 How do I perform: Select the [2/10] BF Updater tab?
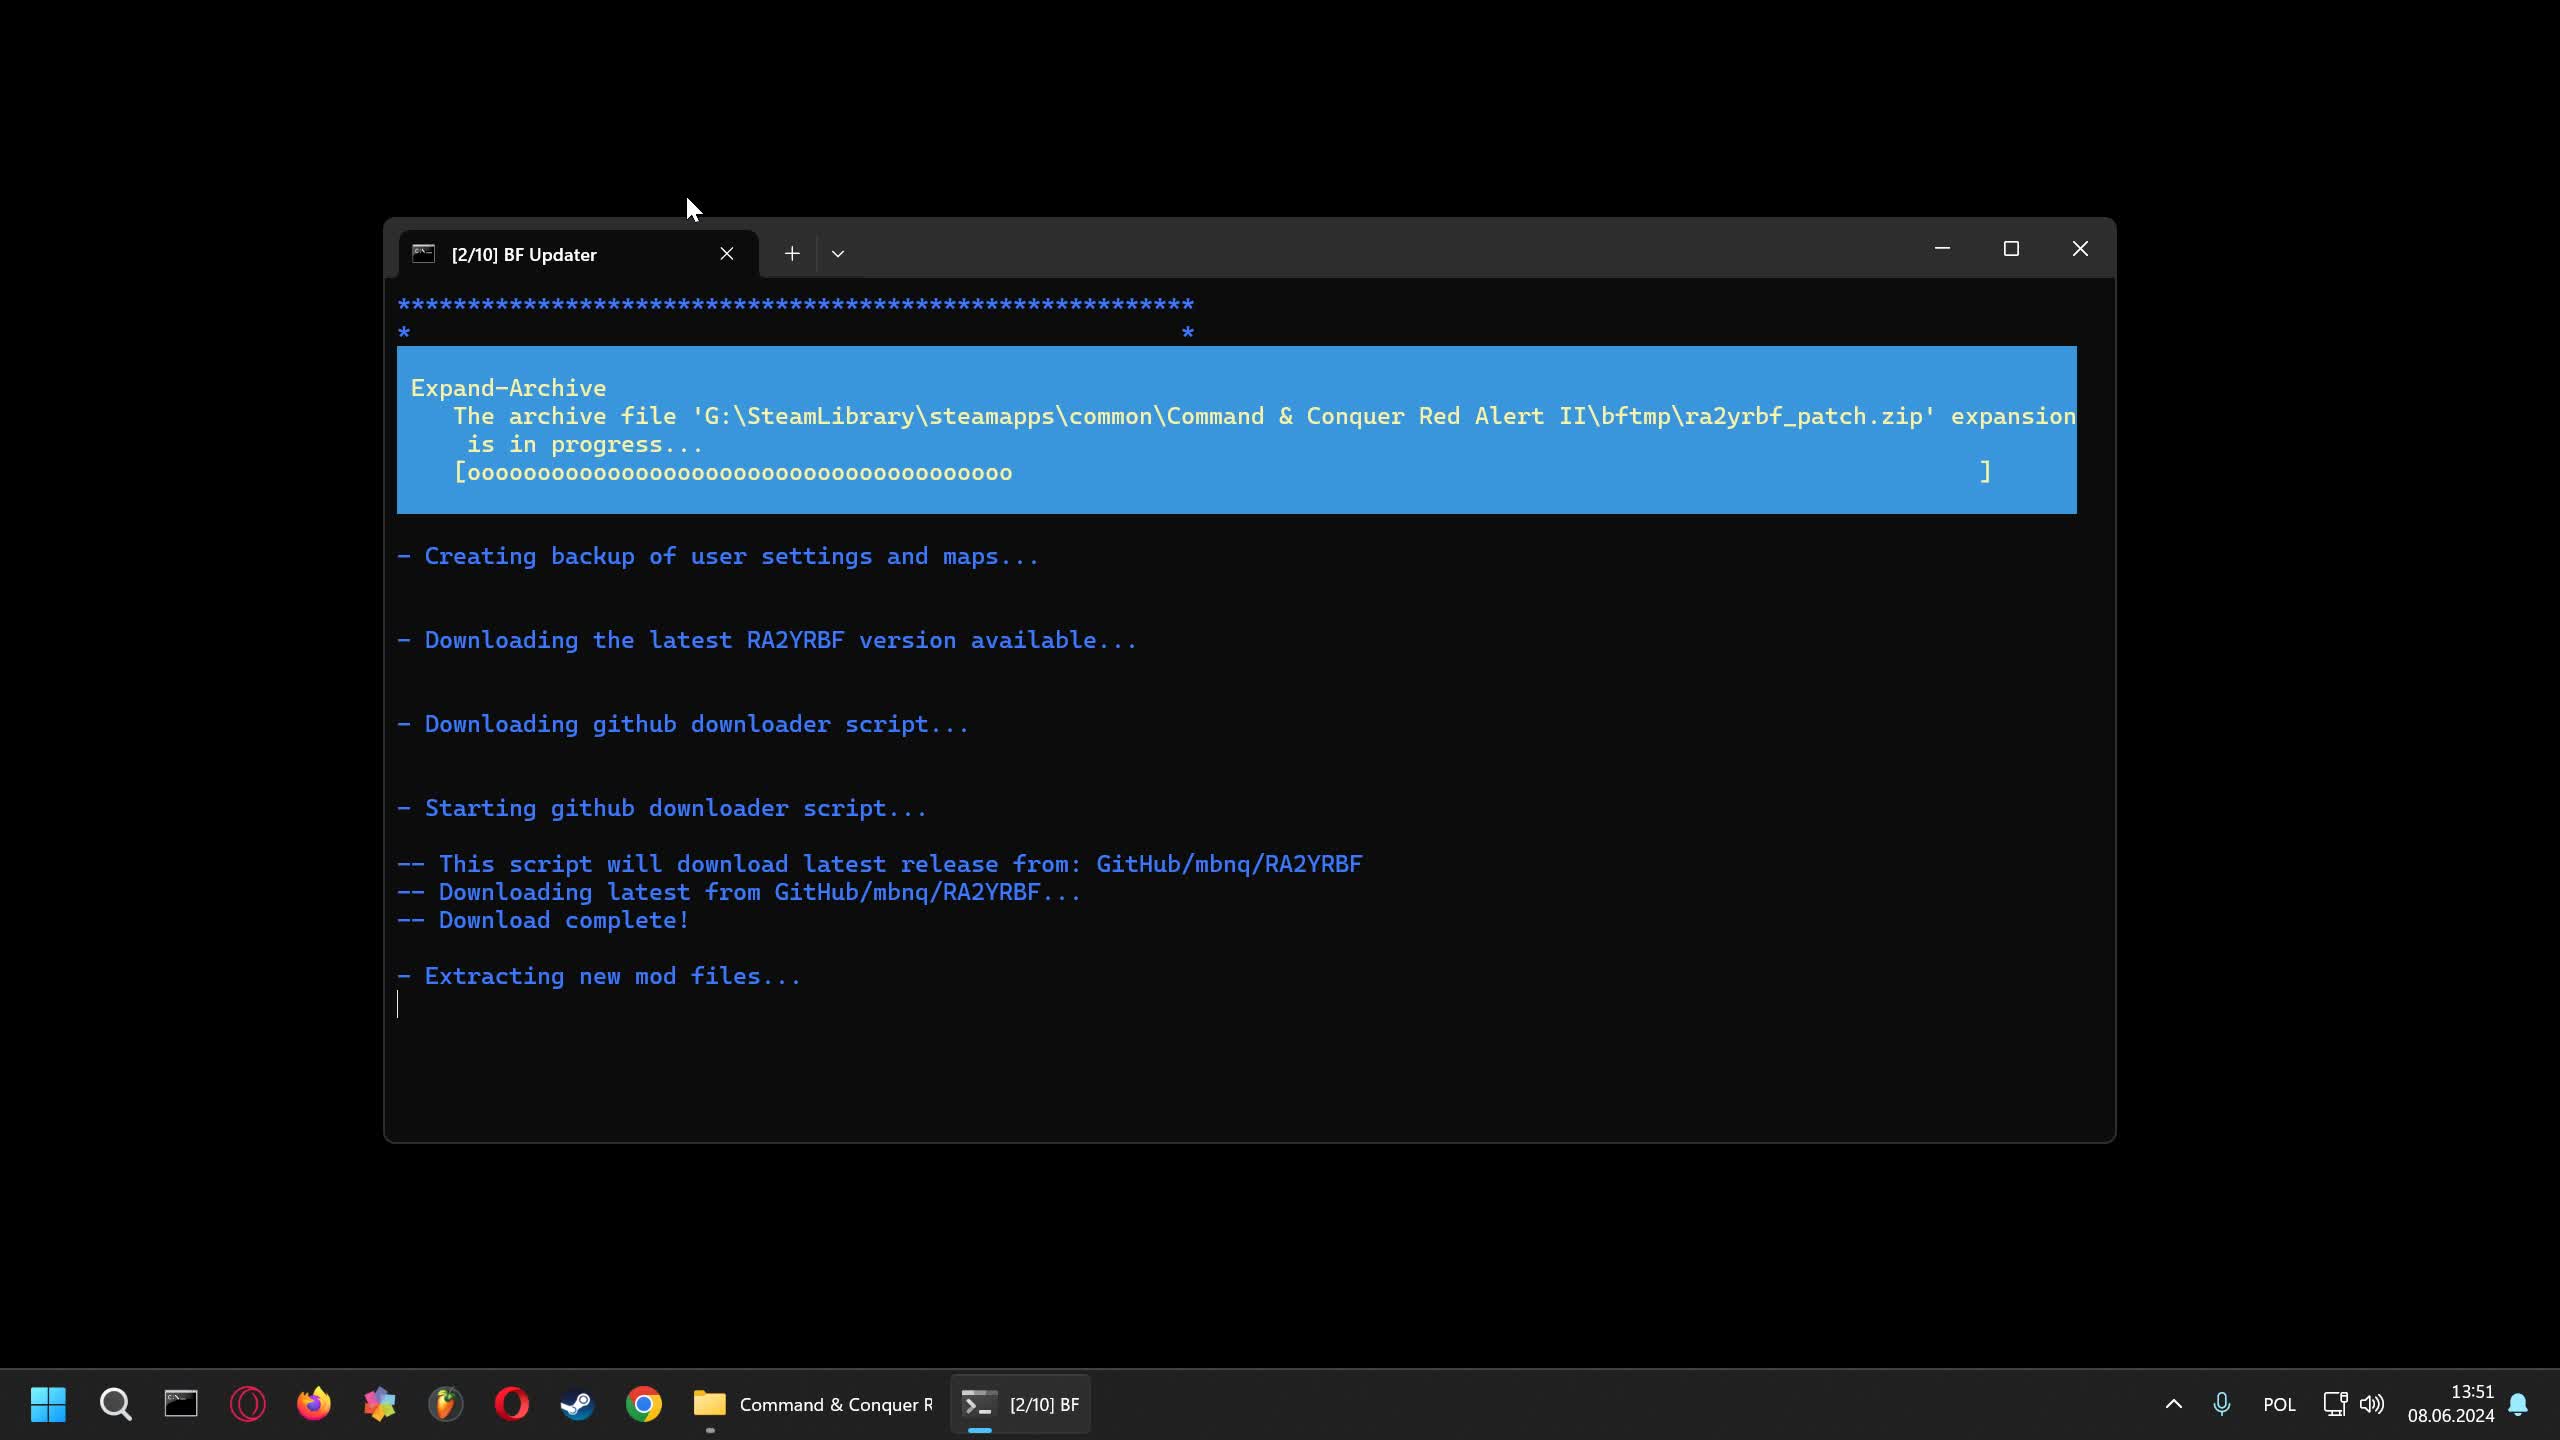(578, 254)
